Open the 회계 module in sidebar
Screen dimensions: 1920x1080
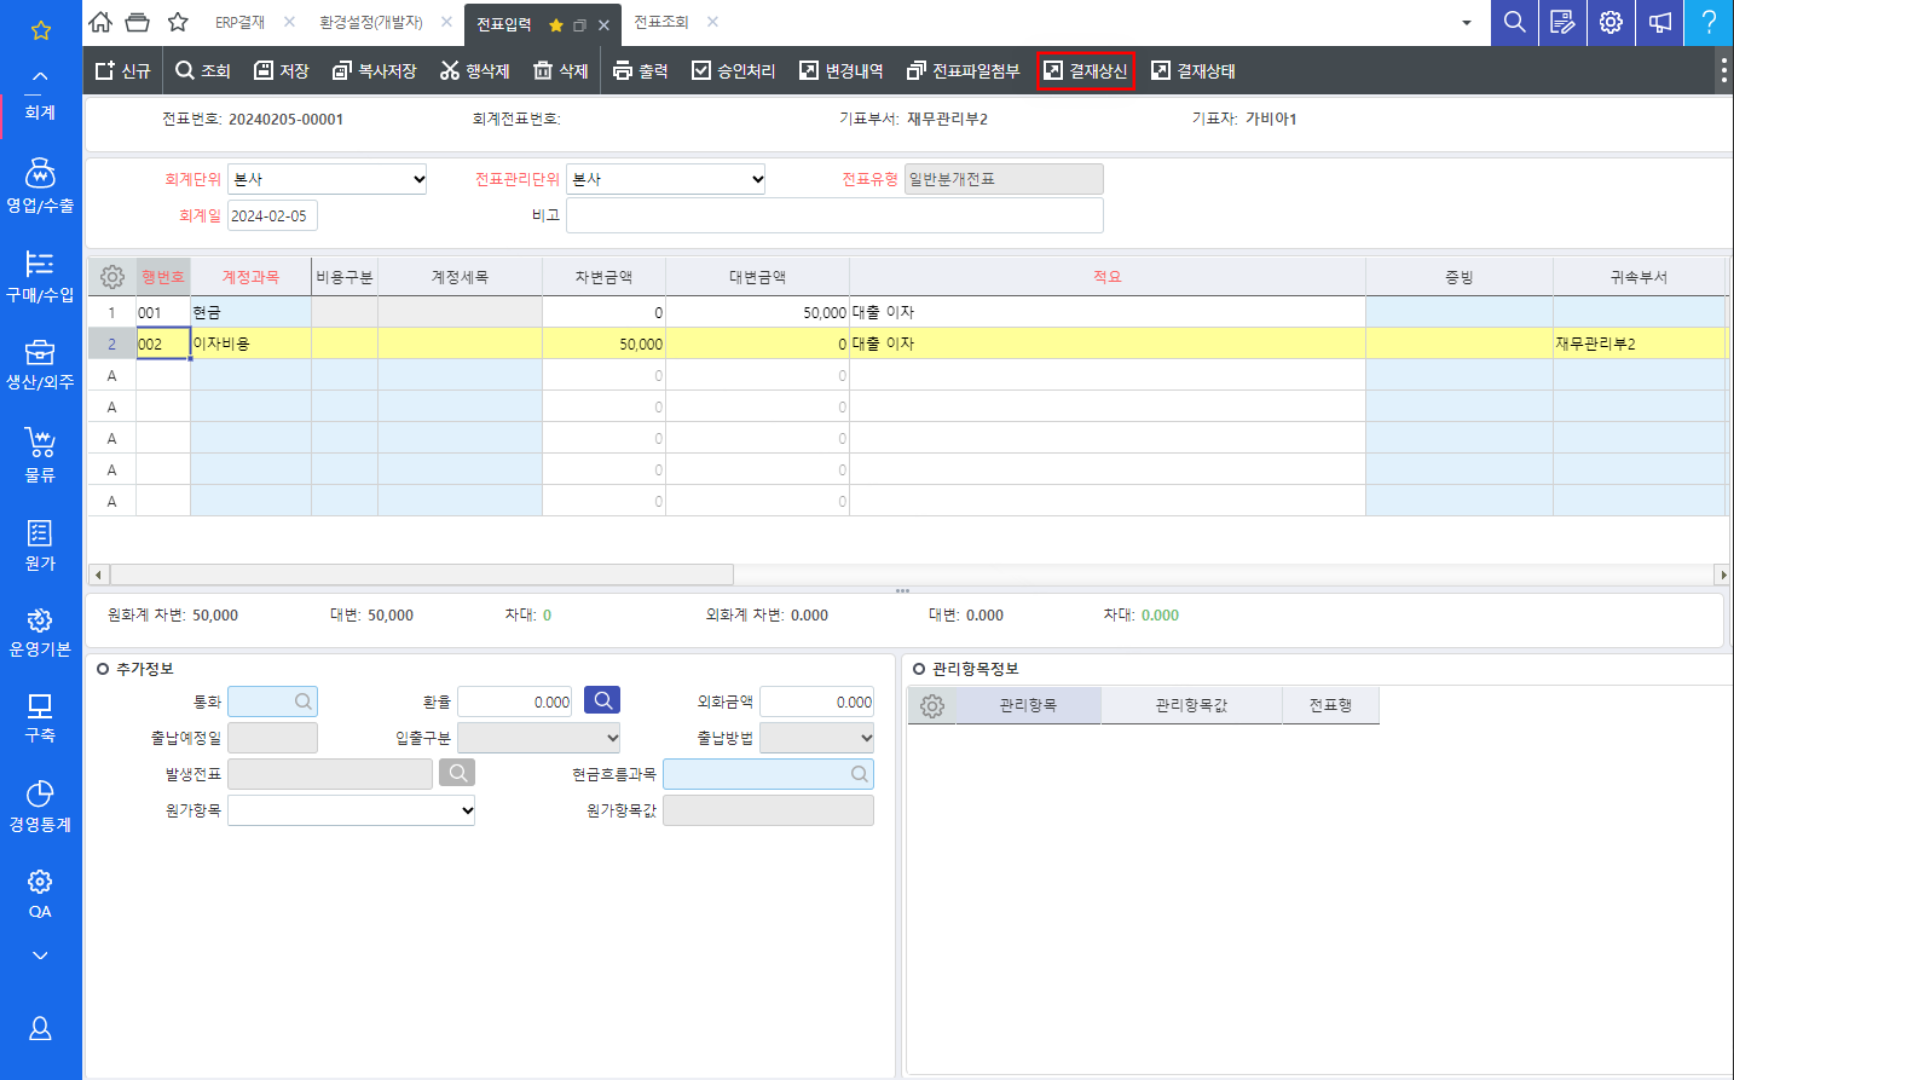point(40,112)
